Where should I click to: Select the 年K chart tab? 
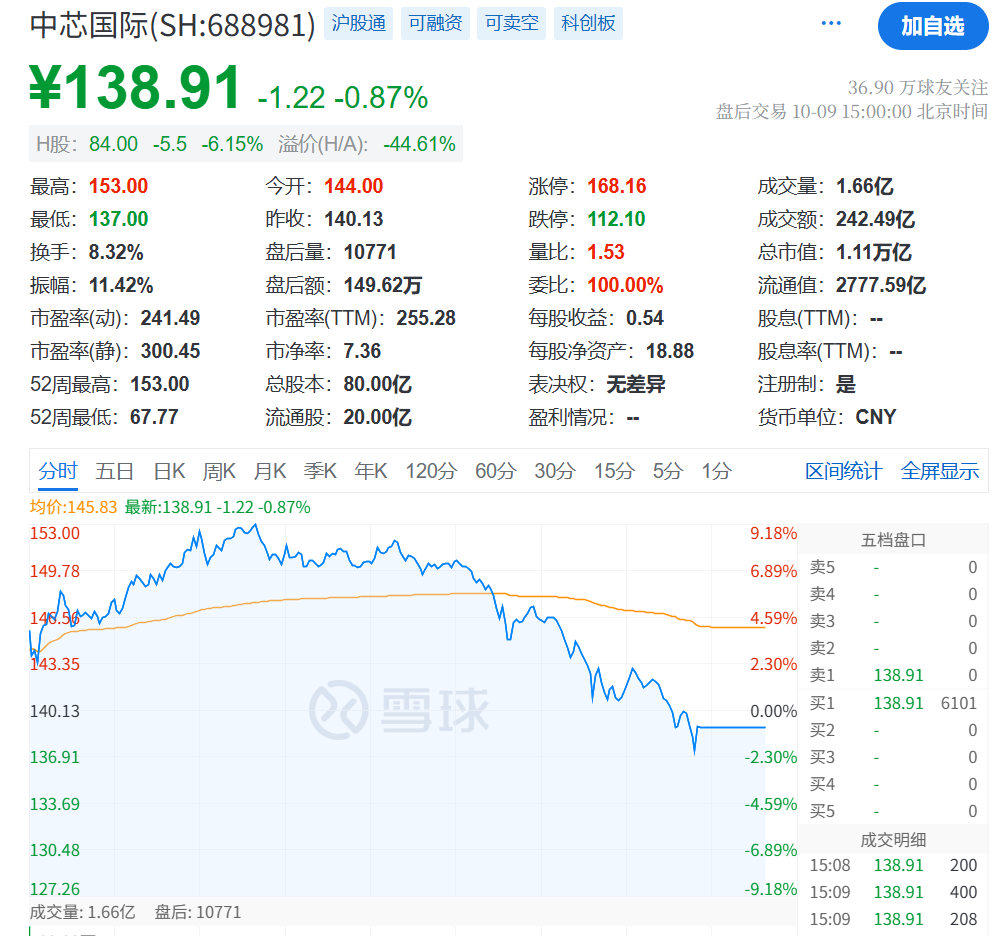coord(371,471)
